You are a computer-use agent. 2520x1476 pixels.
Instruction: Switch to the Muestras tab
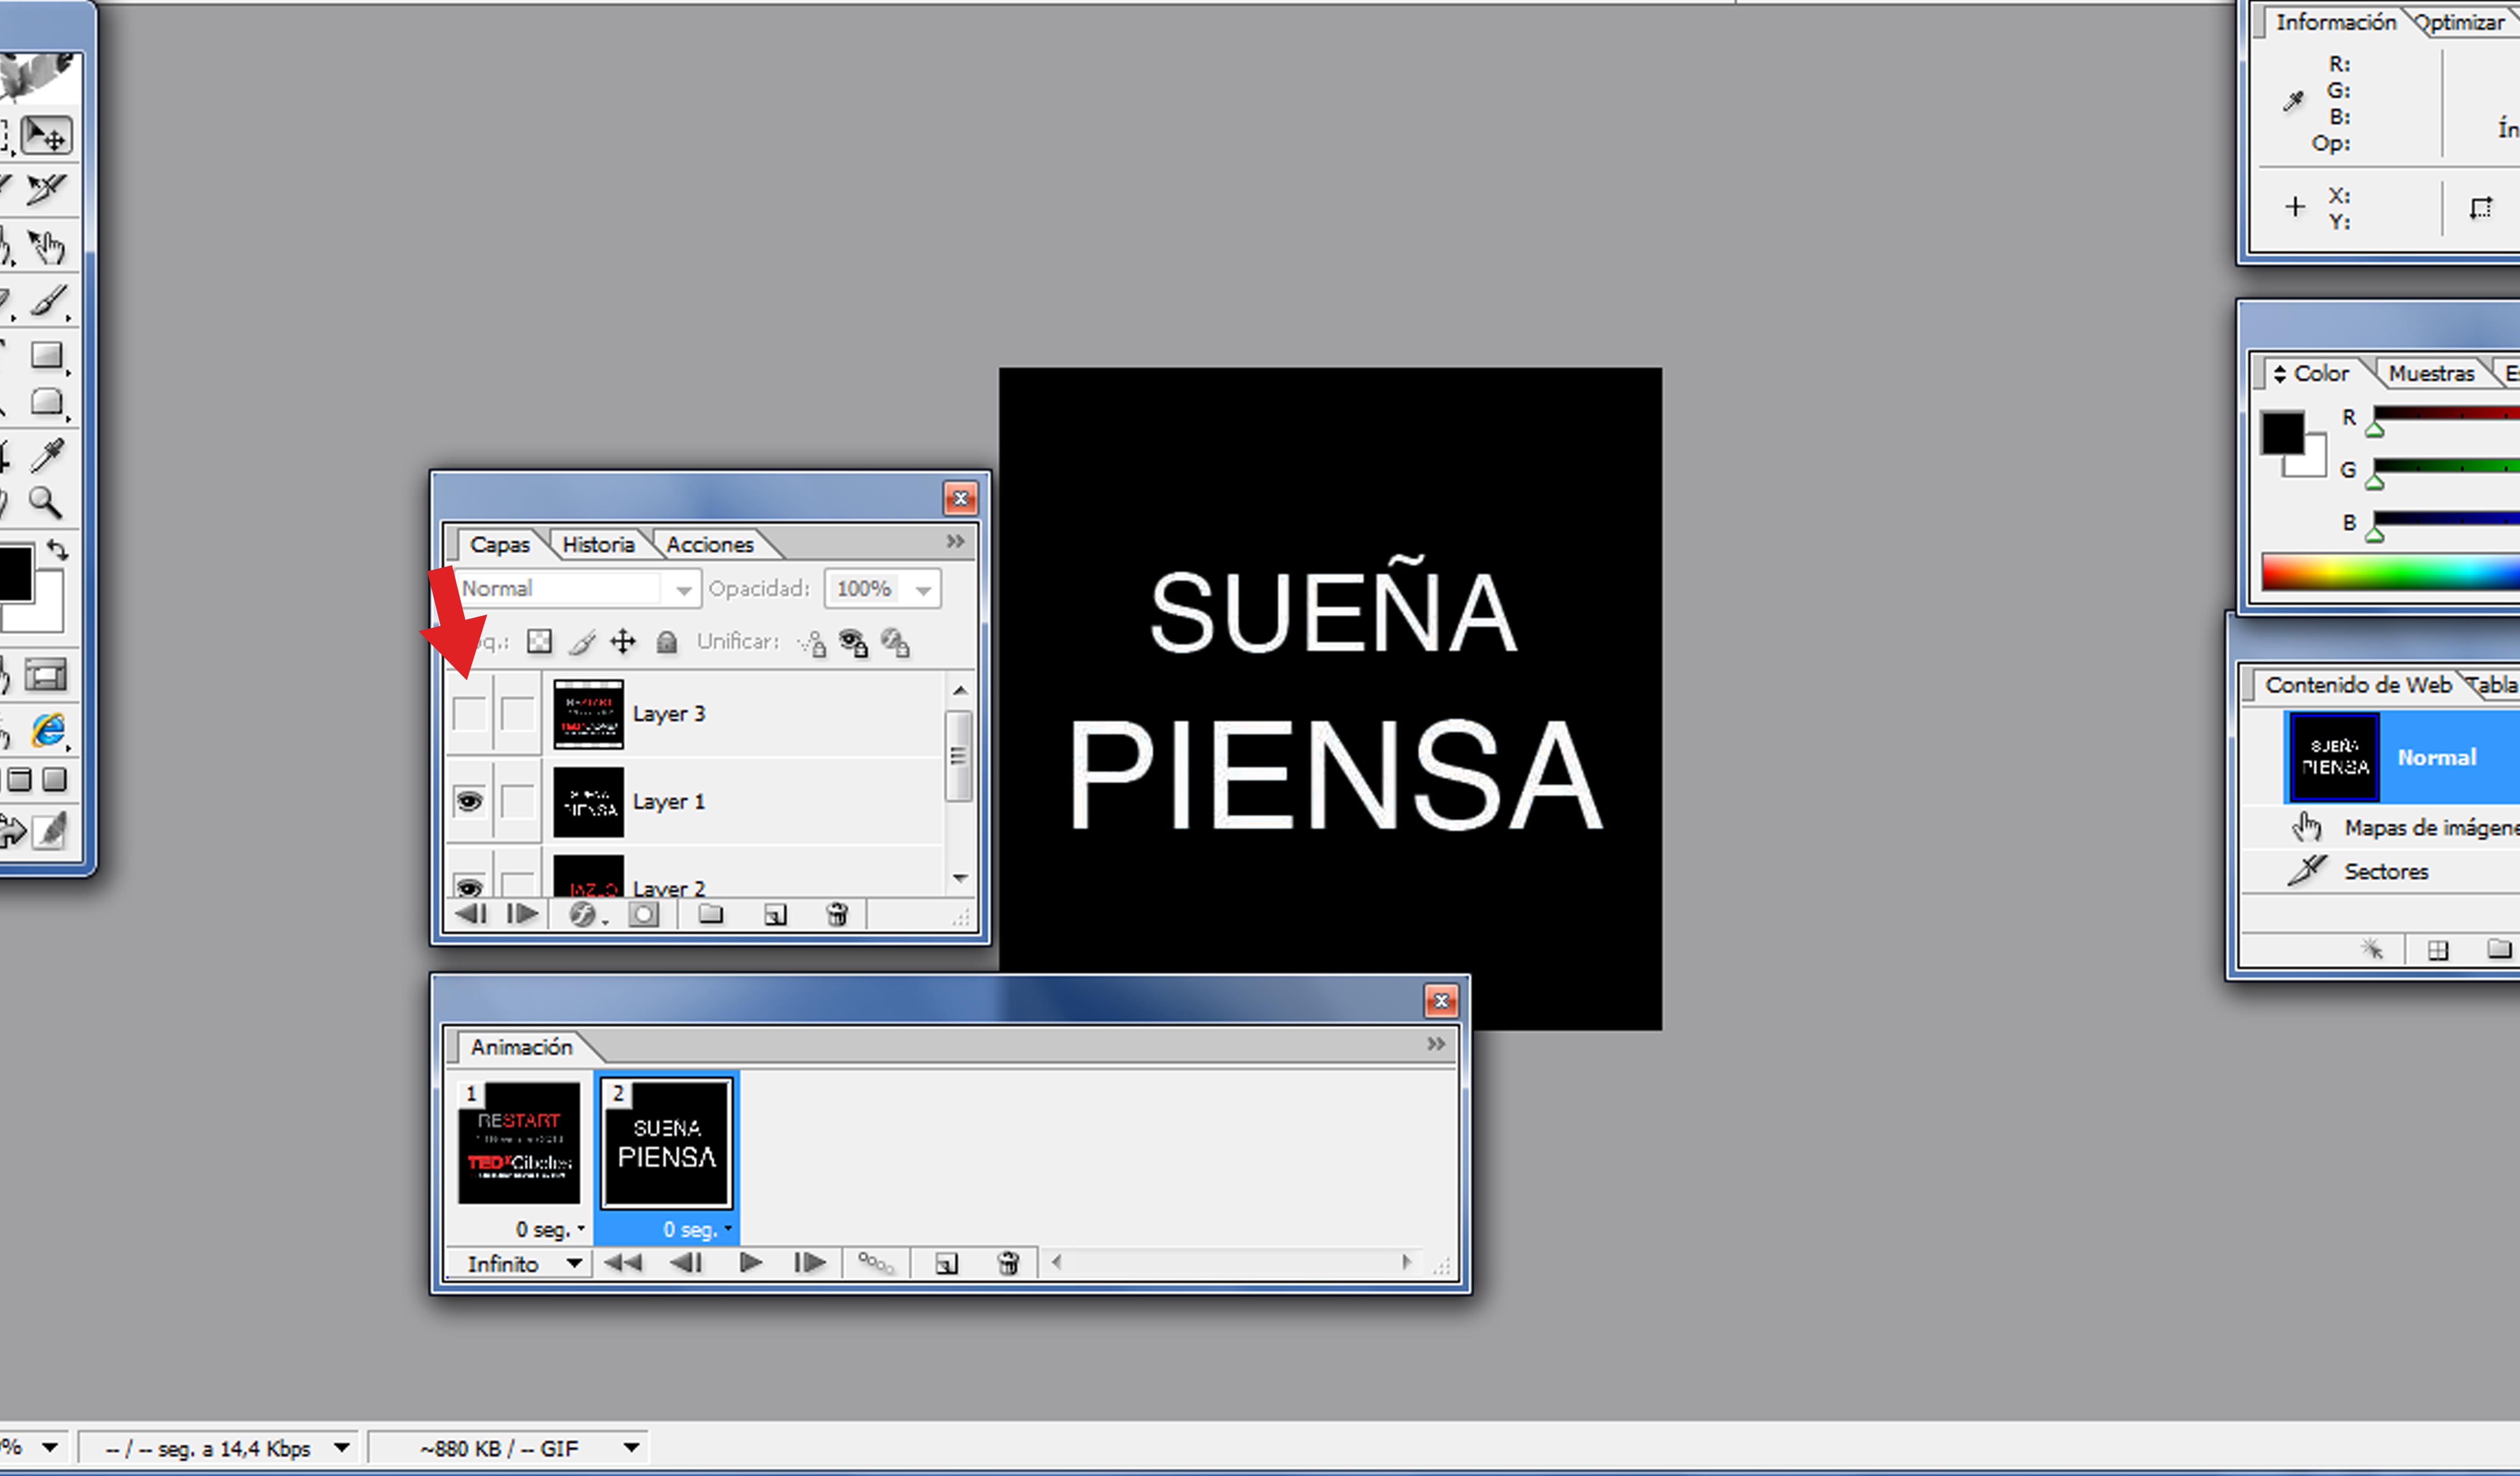pyautogui.click(x=2430, y=374)
